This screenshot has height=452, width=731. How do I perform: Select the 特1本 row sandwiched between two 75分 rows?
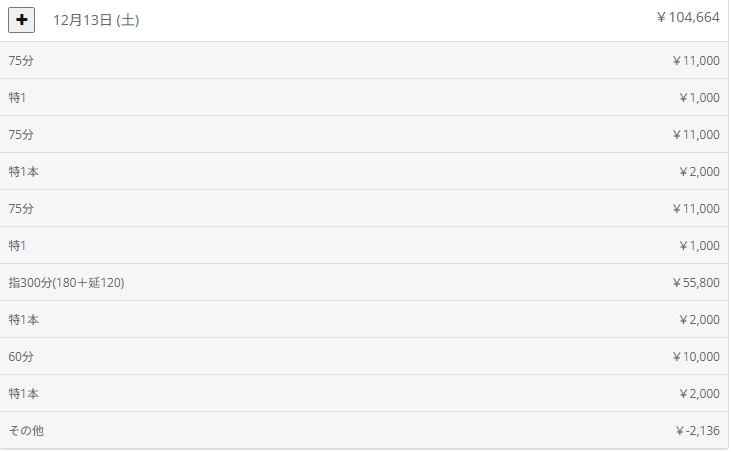pos(24,172)
